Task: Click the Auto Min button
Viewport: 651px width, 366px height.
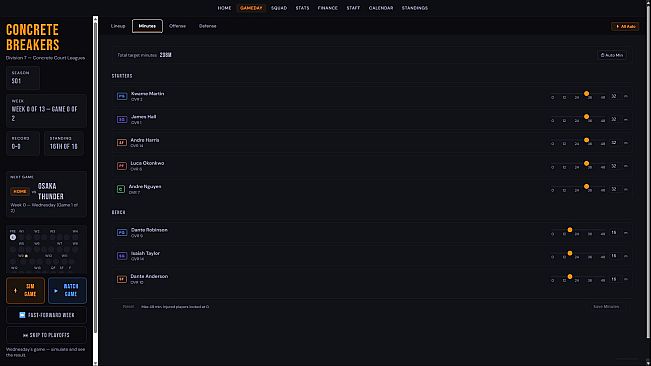Action: pos(612,55)
